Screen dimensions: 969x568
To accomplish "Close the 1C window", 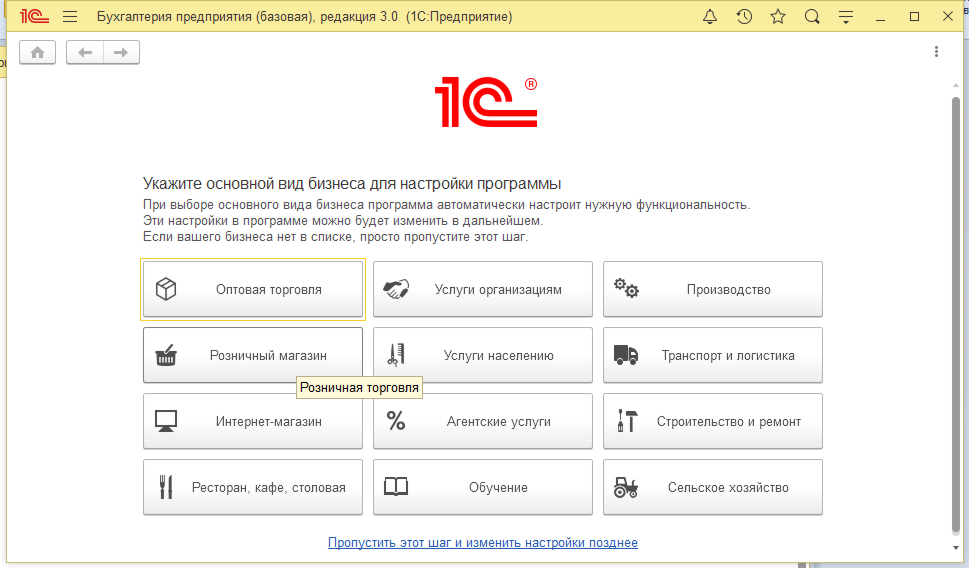I will tap(948, 17).
